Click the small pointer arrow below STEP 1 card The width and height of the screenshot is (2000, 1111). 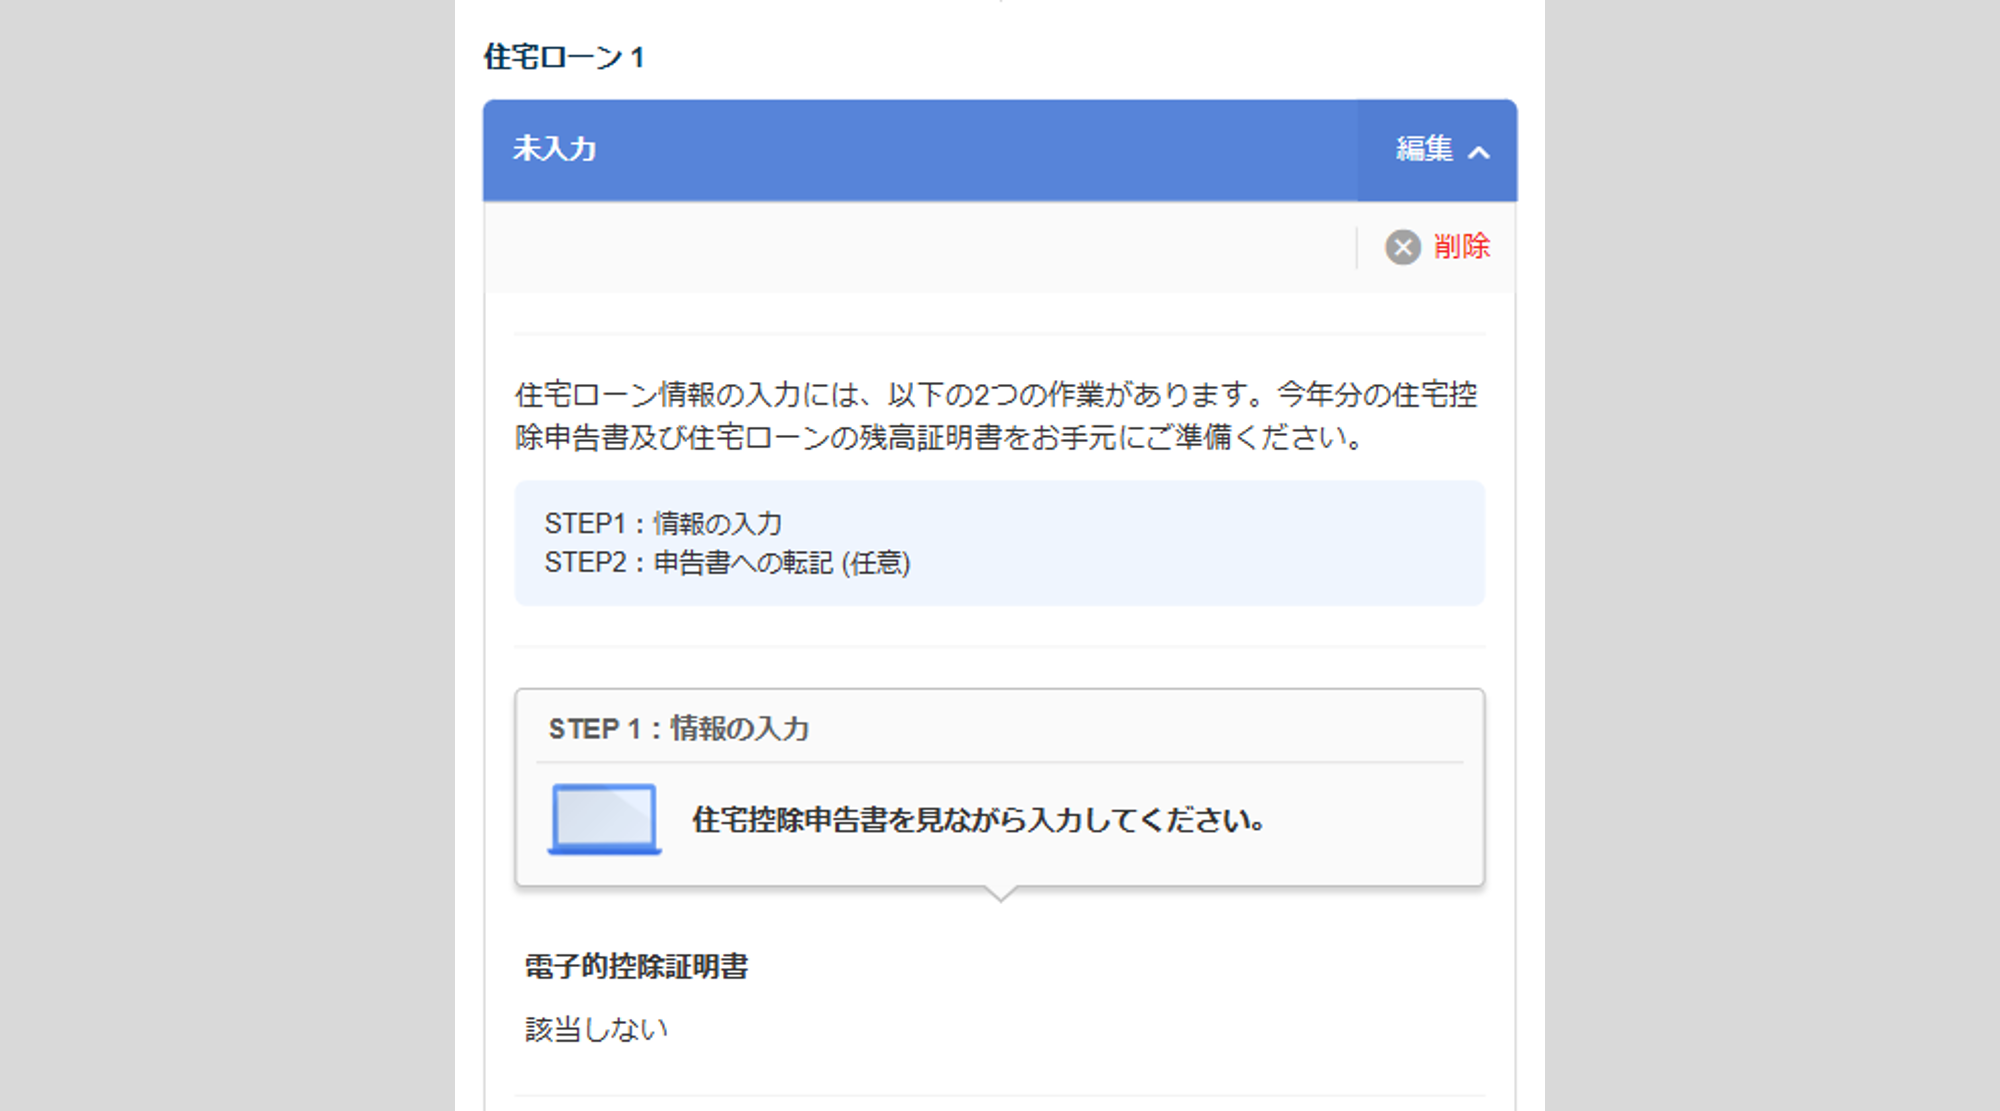[x=1000, y=893]
